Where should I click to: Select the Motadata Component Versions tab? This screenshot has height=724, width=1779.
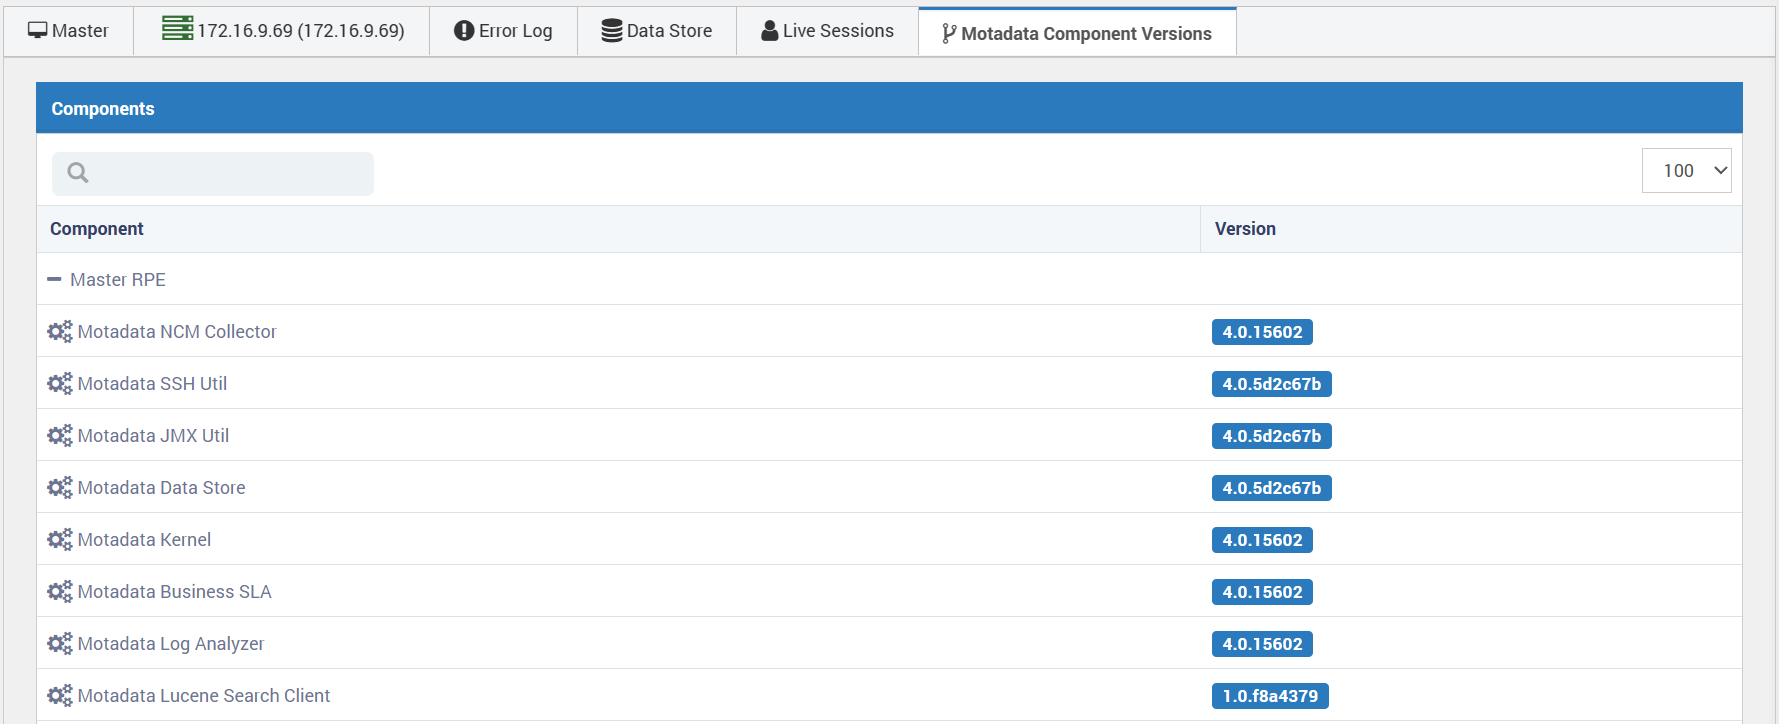1077,33
